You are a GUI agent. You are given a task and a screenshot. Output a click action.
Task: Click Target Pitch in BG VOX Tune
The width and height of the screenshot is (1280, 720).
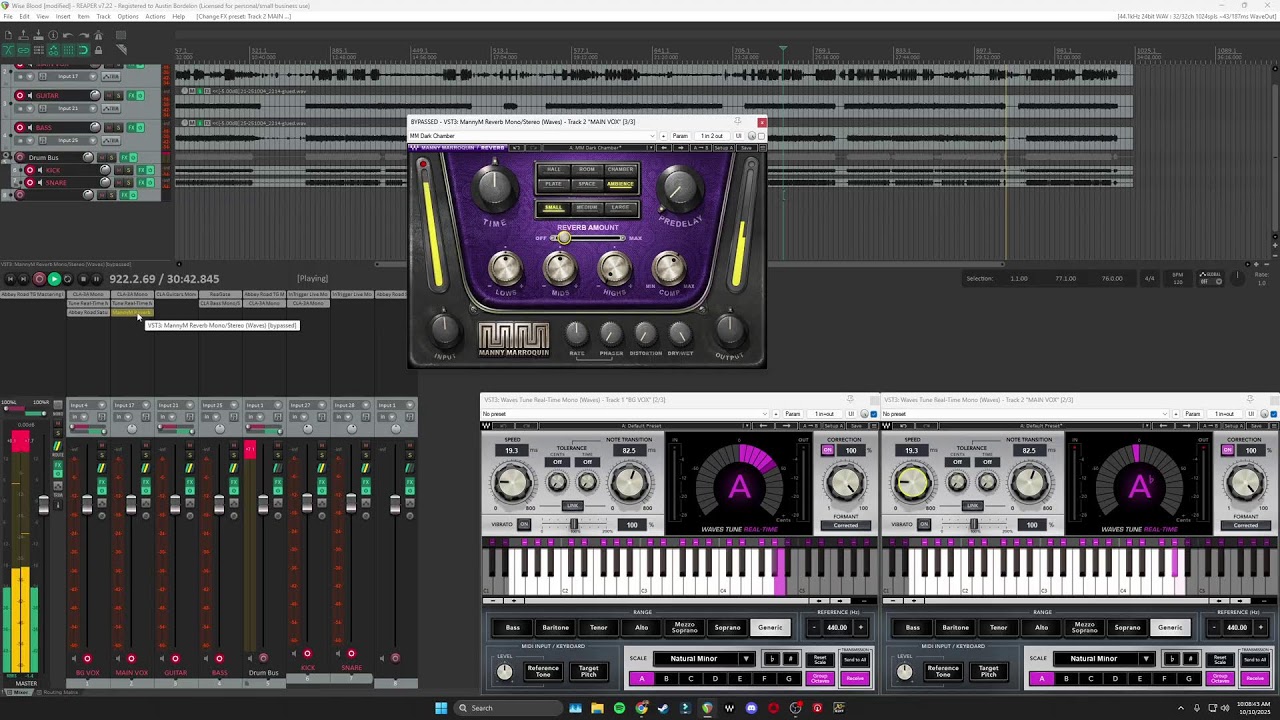pyautogui.click(x=589, y=671)
